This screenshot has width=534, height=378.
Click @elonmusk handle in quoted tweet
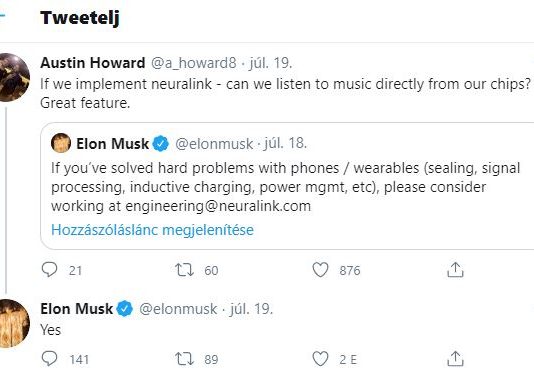(x=214, y=144)
